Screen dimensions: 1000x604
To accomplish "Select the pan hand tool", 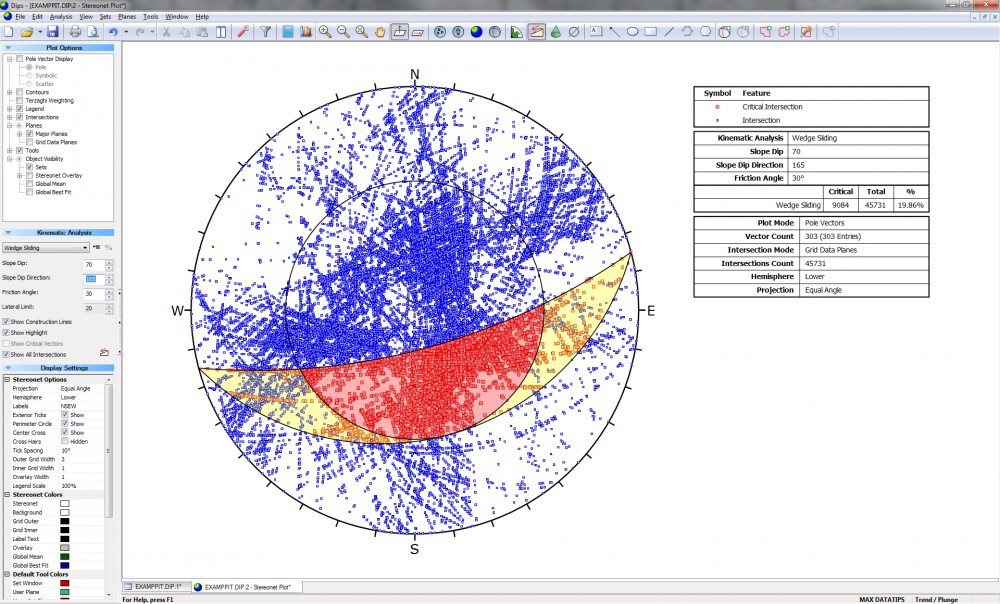I will [380, 32].
